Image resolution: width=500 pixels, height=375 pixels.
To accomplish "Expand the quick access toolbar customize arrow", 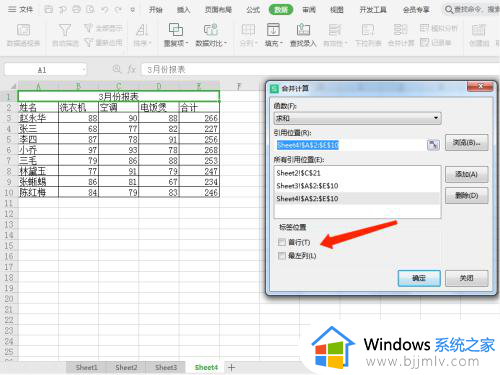I will 133,10.
